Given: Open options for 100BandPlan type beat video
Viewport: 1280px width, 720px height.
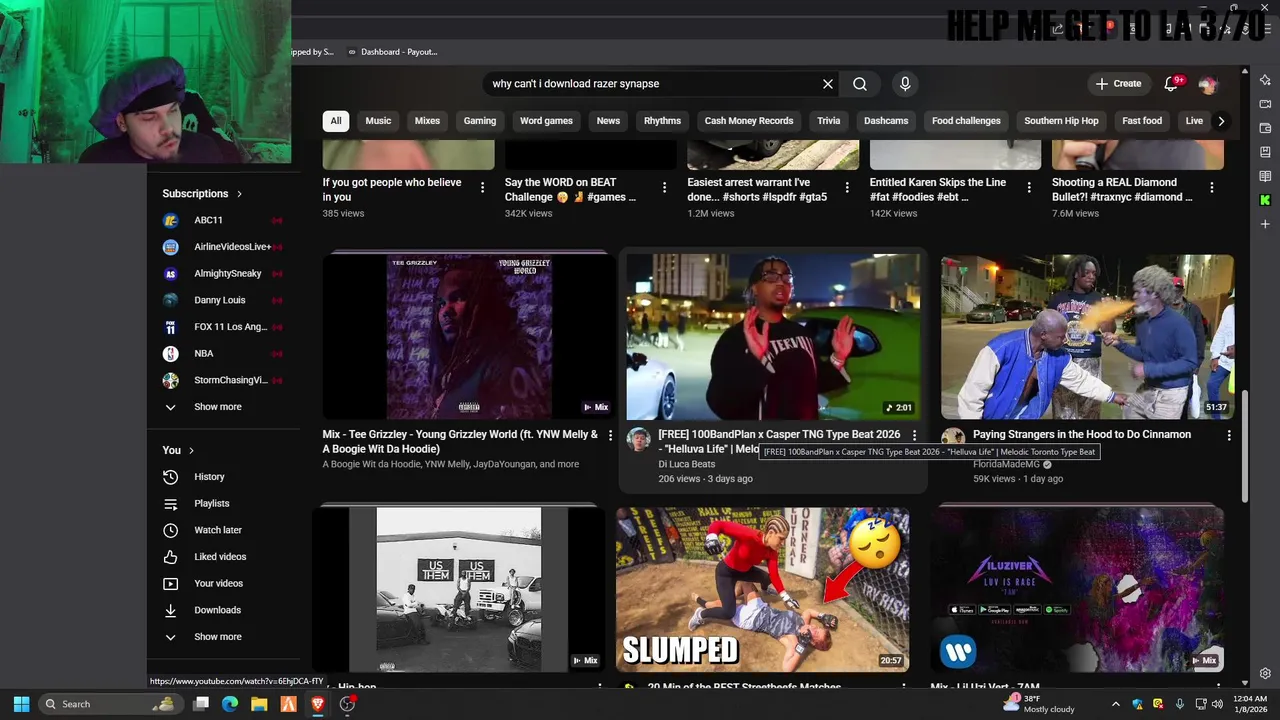Looking at the screenshot, I should (914, 436).
